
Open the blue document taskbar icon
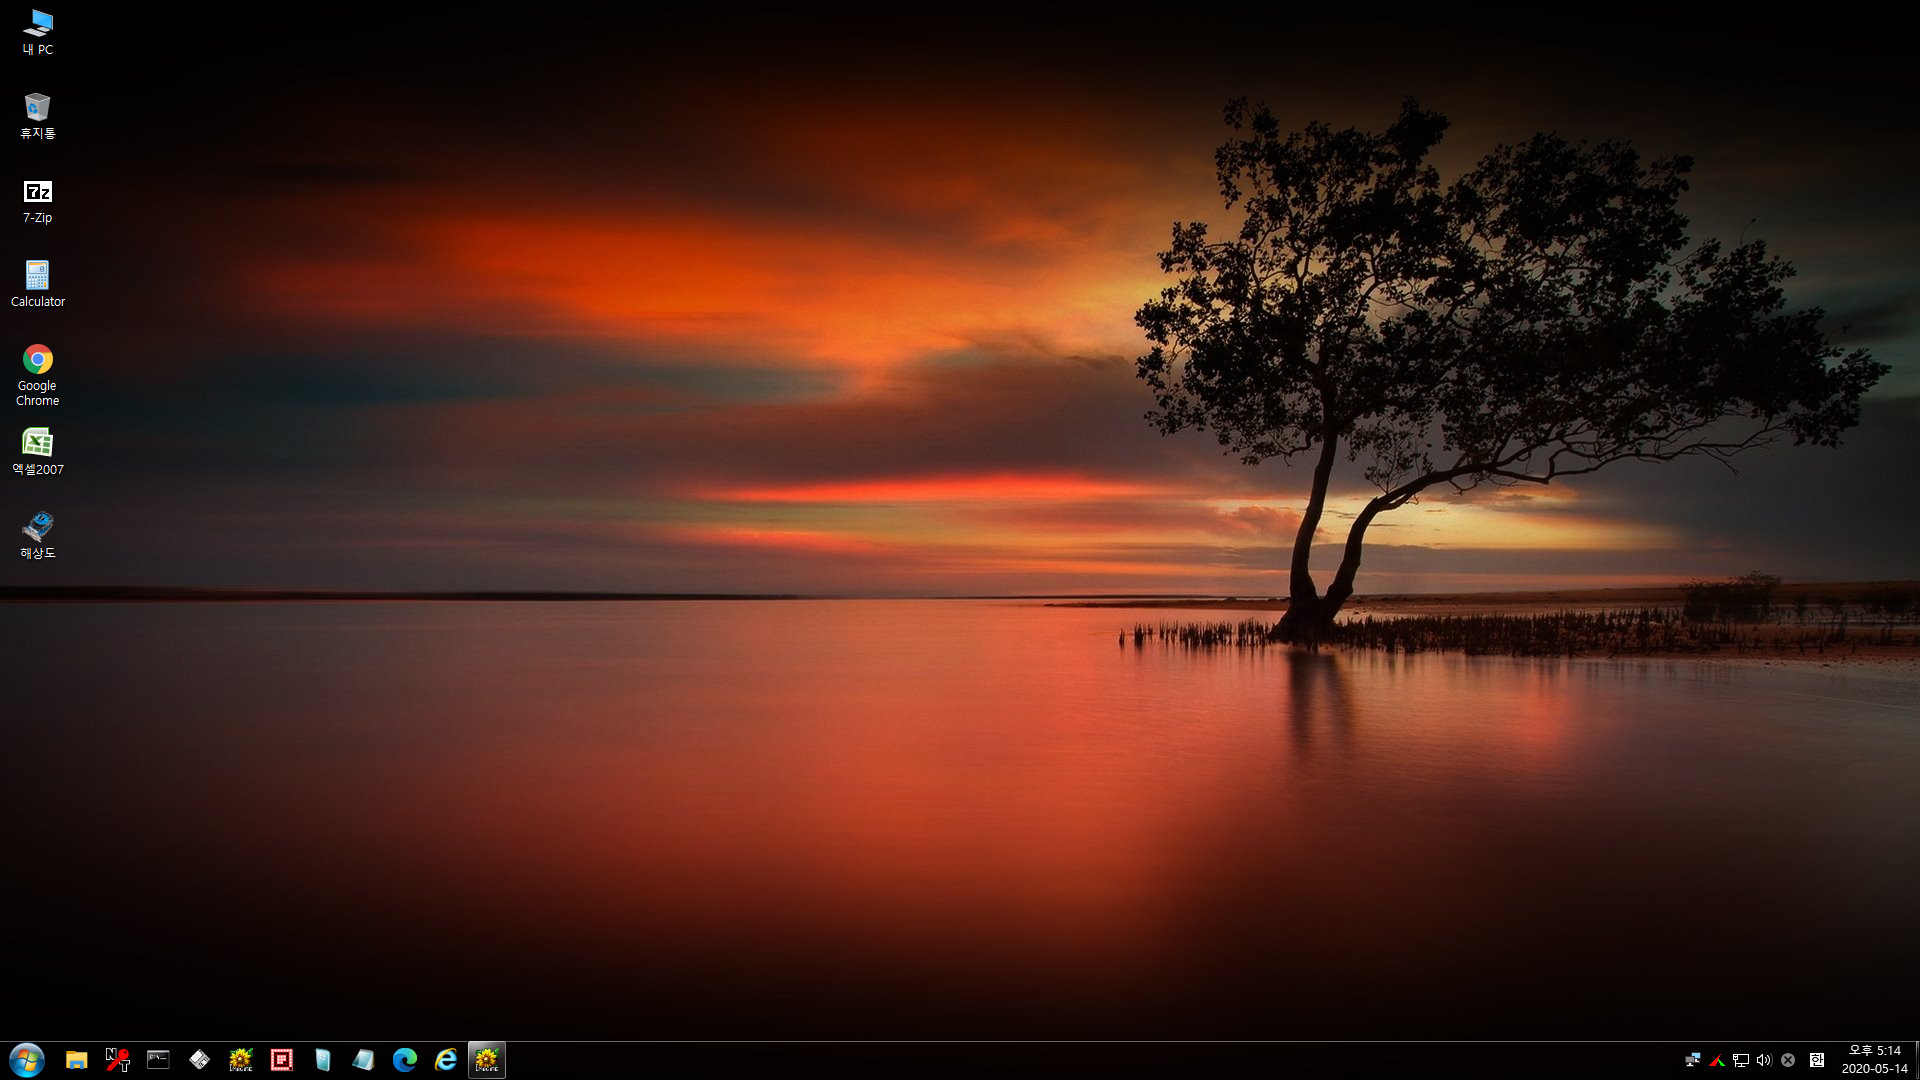pos(323,1060)
